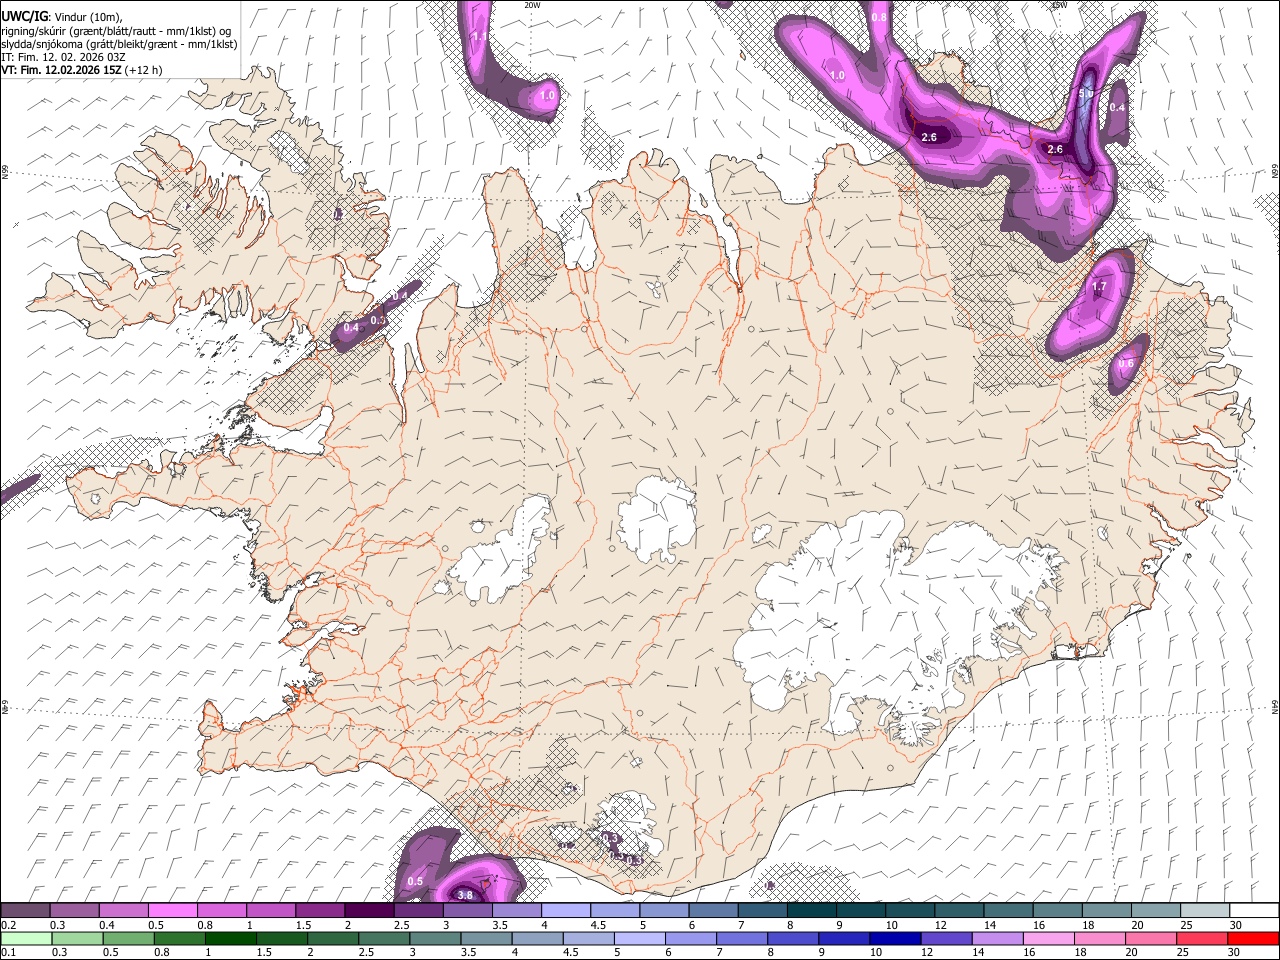Screen dimensions: 1280x960
Task: Pick the dark navy blue swatch on the rain scale
Action: pos(895,939)
